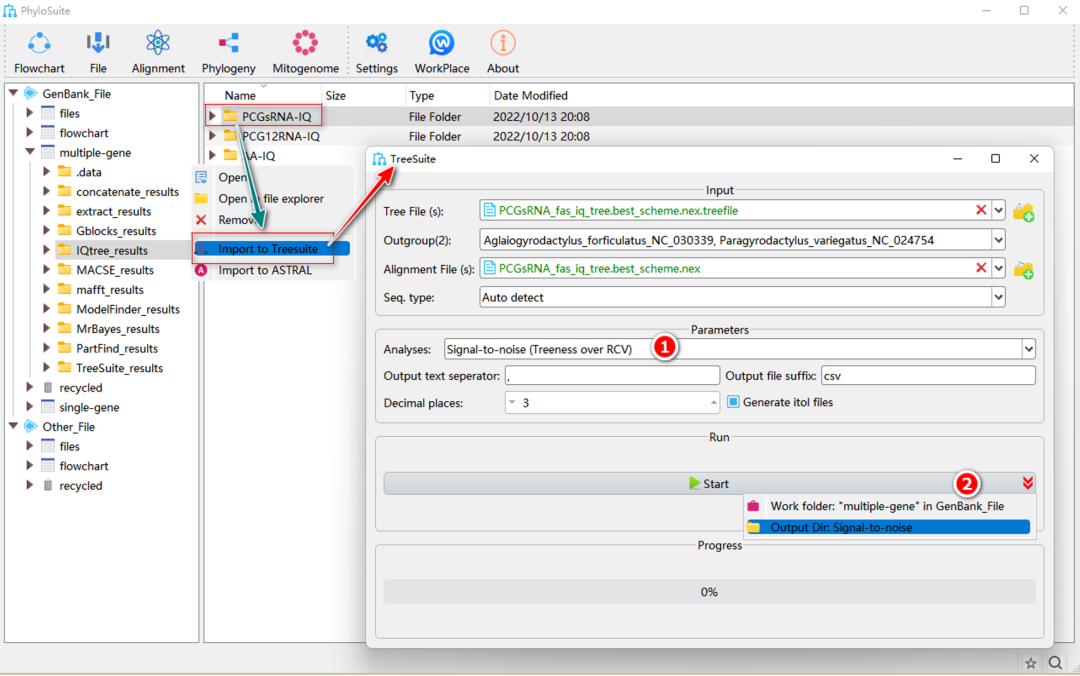
Task: Toggle the Generate itol files checkbox
Action: click(734, 402)
